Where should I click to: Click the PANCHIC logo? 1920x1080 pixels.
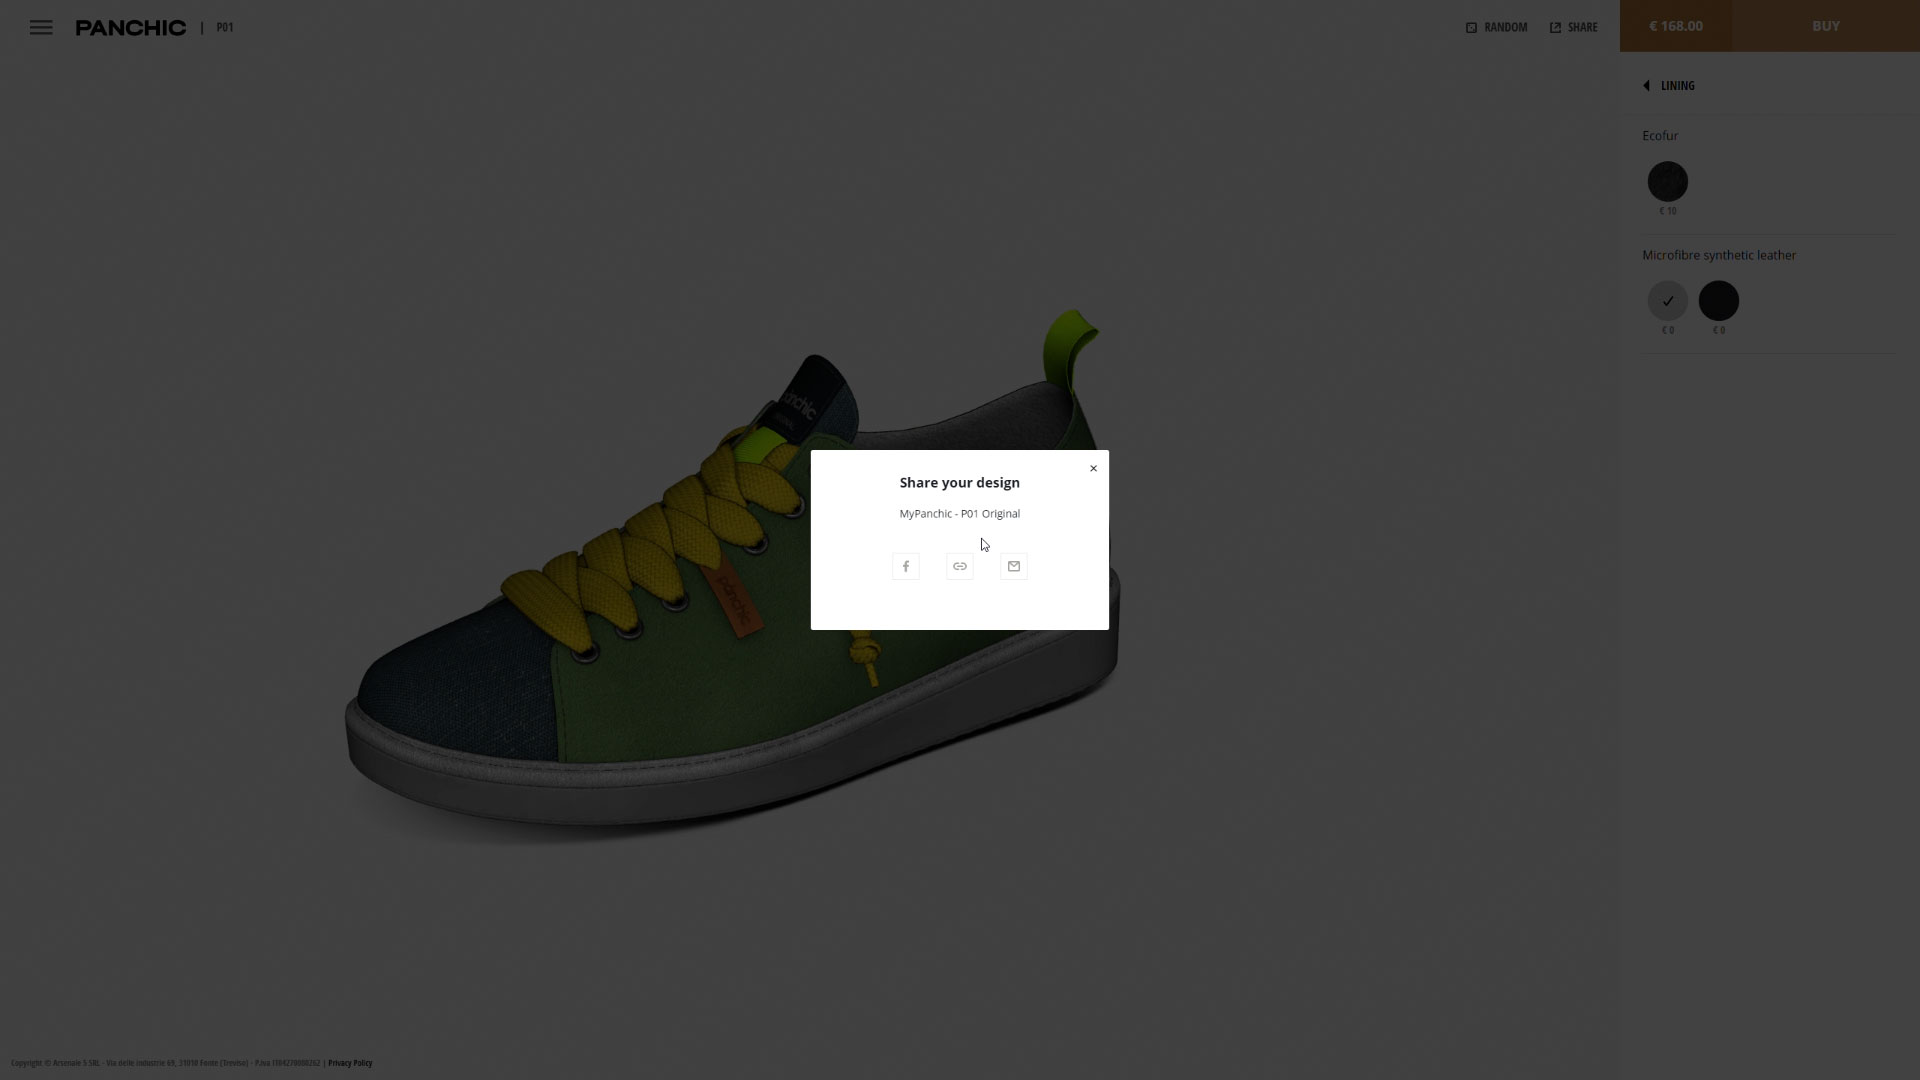coord(131,28)
